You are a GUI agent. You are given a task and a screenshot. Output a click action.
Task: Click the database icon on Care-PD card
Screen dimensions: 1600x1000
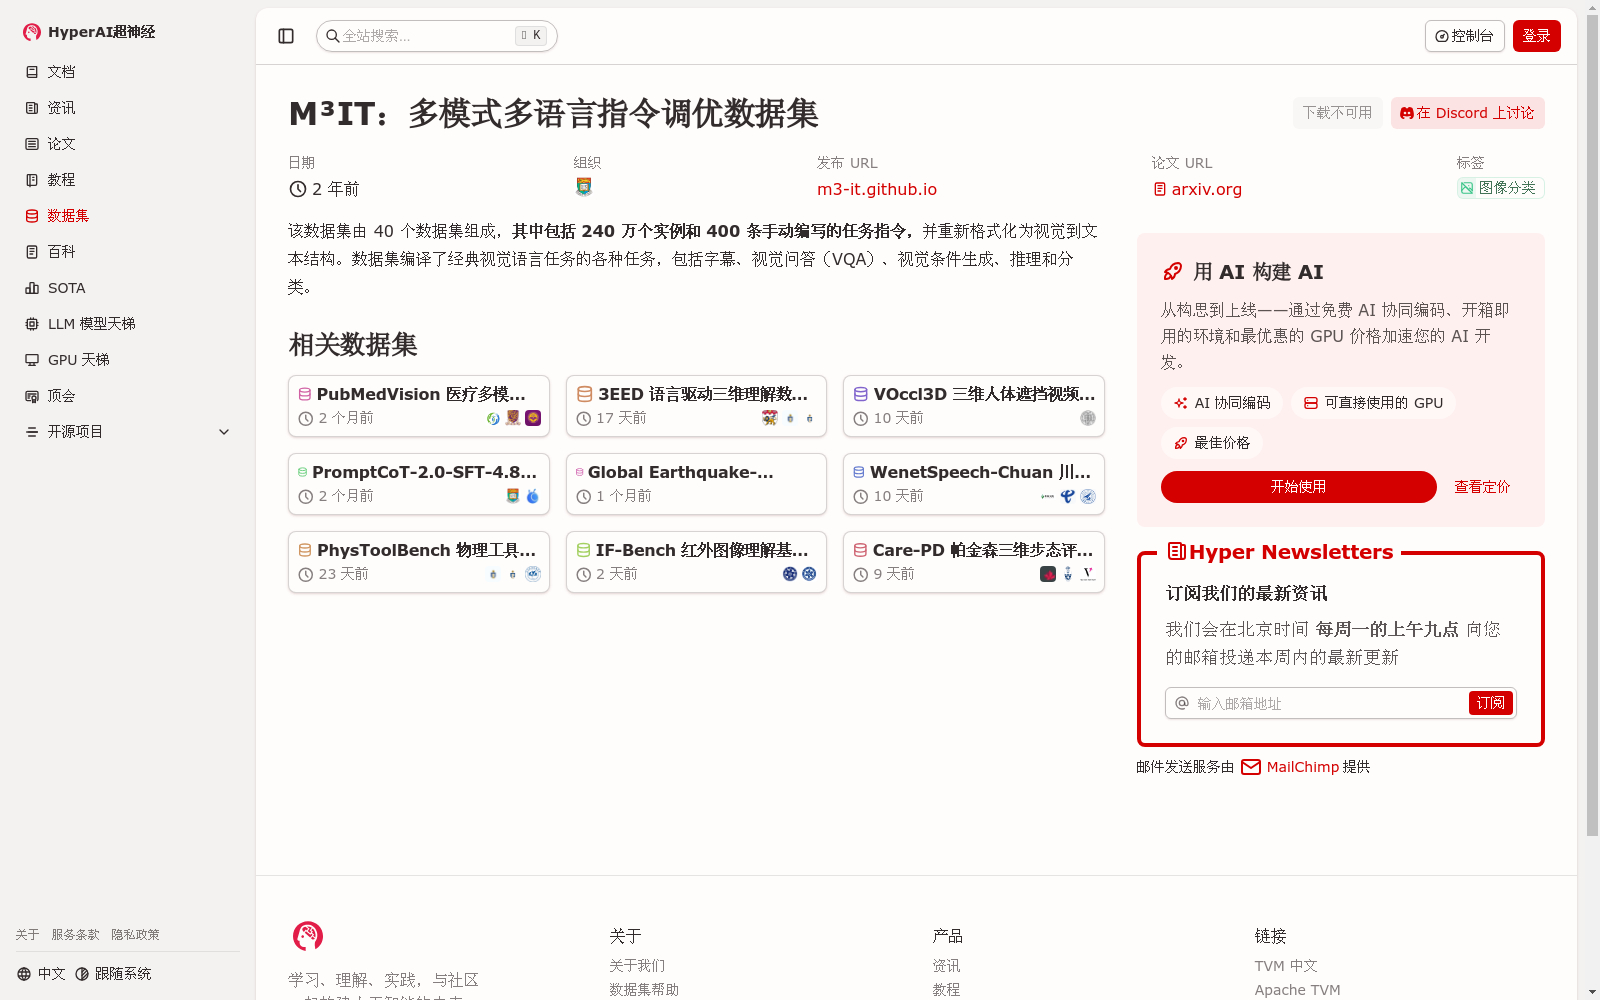[x=860, y=550]
